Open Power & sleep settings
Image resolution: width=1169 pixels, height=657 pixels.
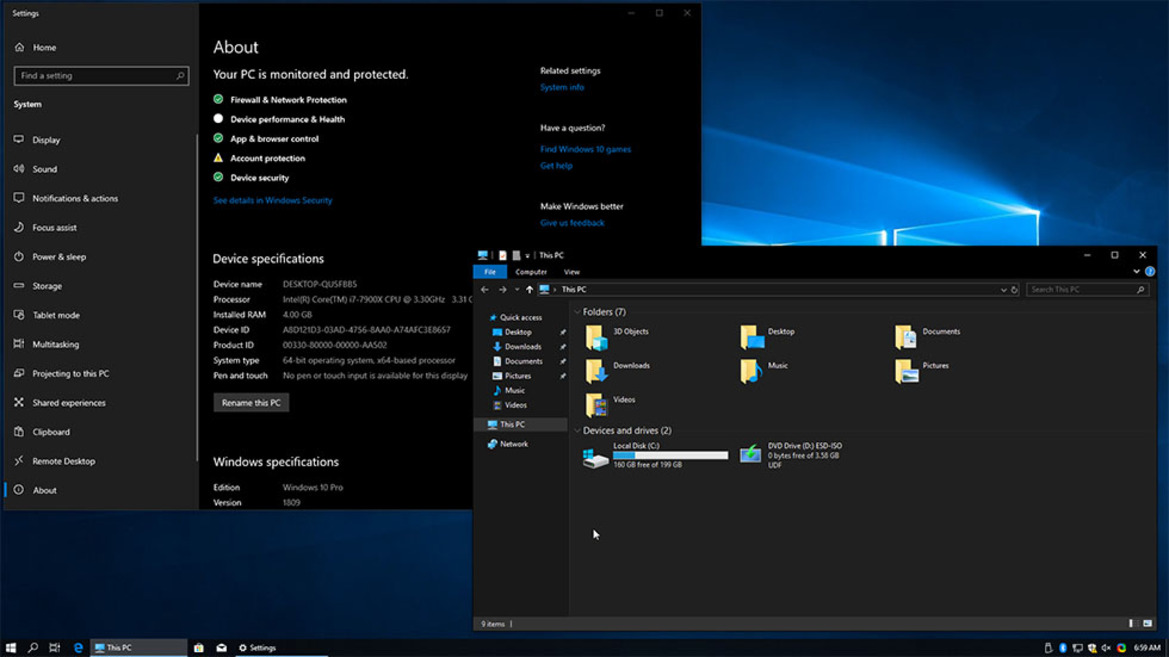(x=59, y=257)
